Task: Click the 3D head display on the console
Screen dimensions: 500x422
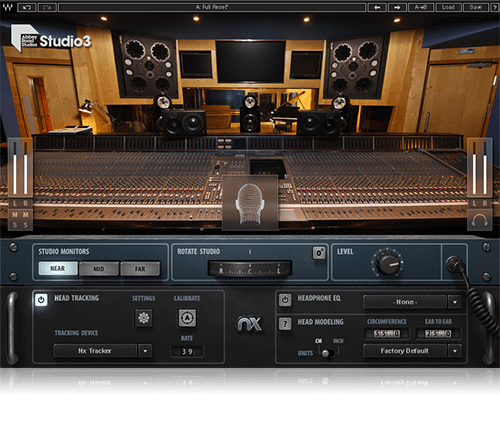Action: click(x=250, y=203)
